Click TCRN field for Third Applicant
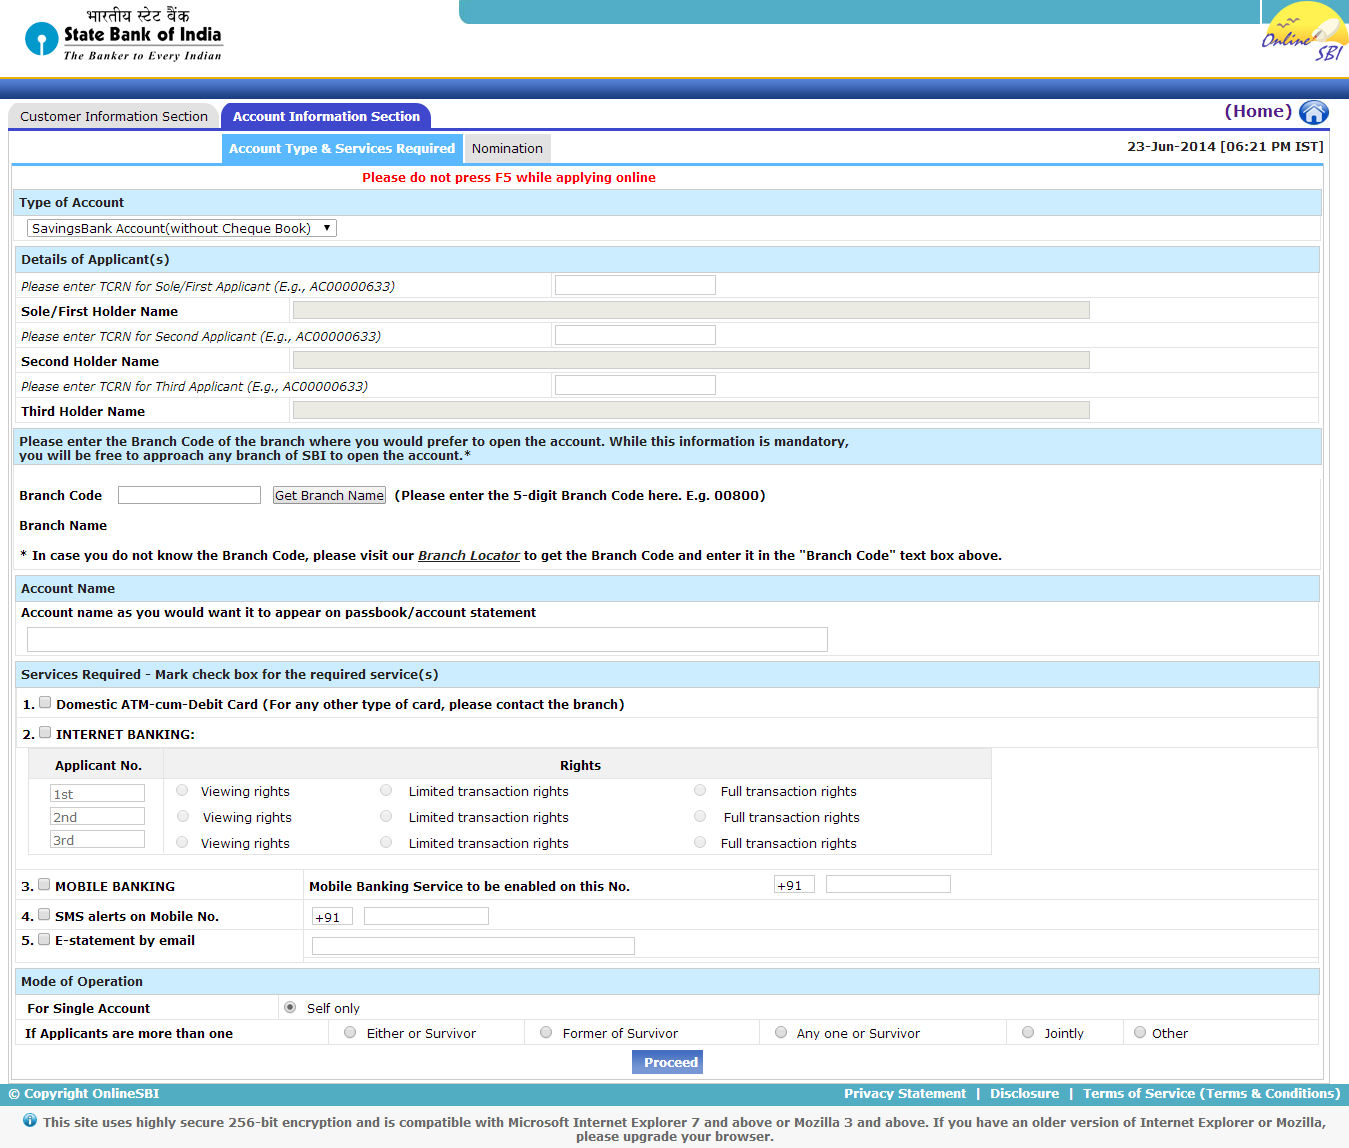This screenshot has height=1148, width=1349. point(635,385)
